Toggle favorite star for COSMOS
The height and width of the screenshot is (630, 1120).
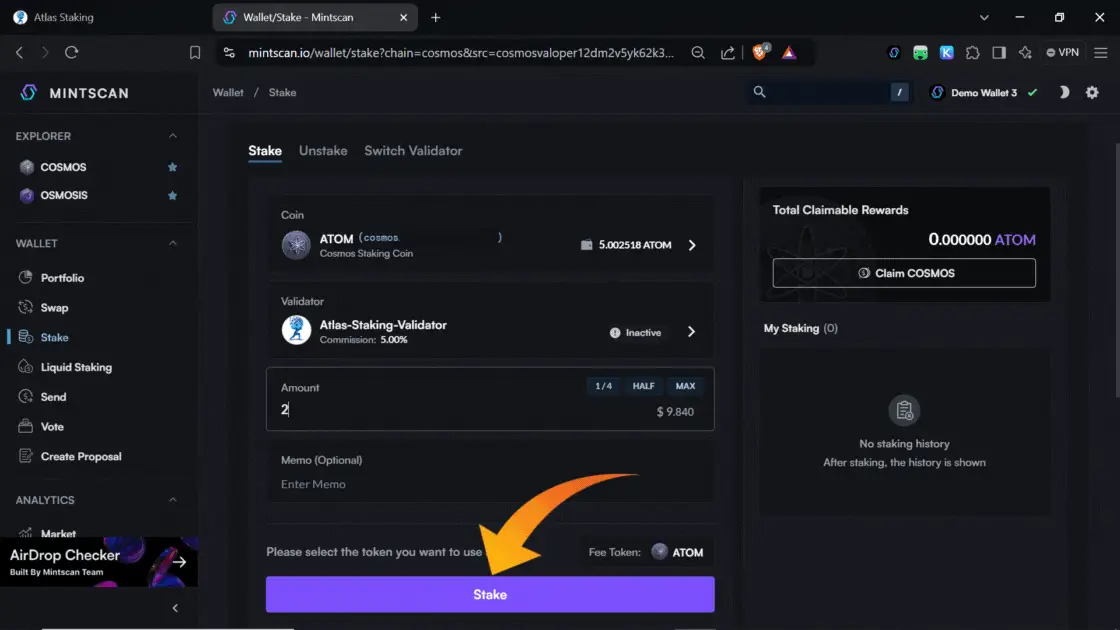click(173, 167)
